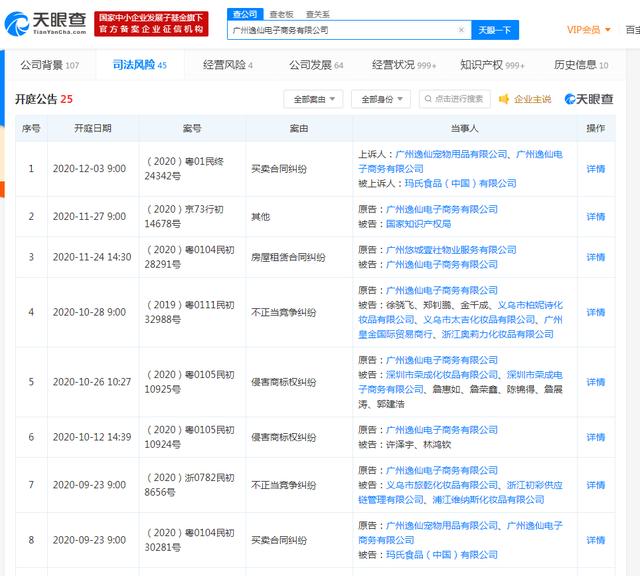Click the Tianyancha logo in header
The image size is (640, 576).
click(x=44, y=24)
